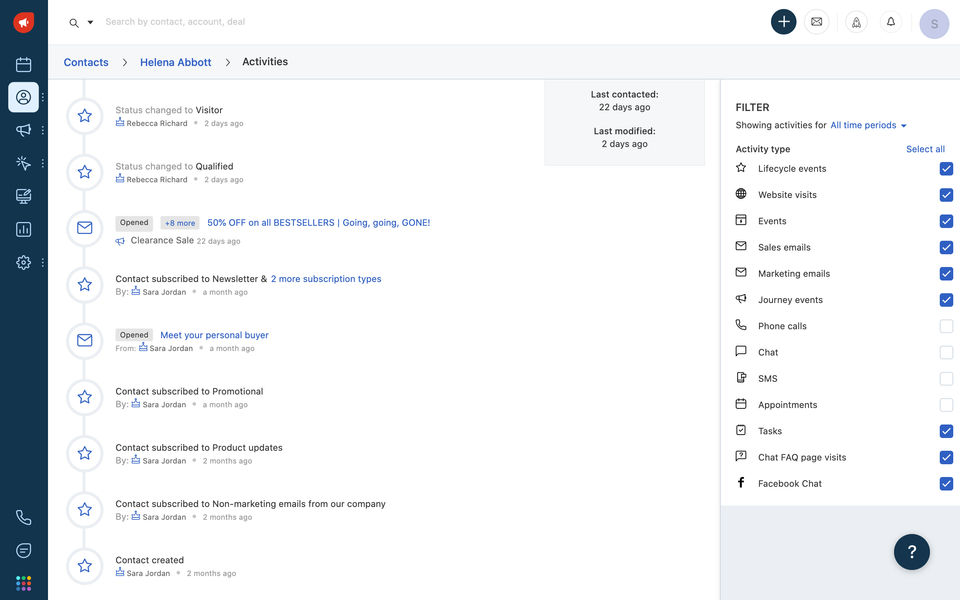This screenshot has width=960, height=600.
Task: Click the search magnifier icon
Action: click(x=74, y=23)
